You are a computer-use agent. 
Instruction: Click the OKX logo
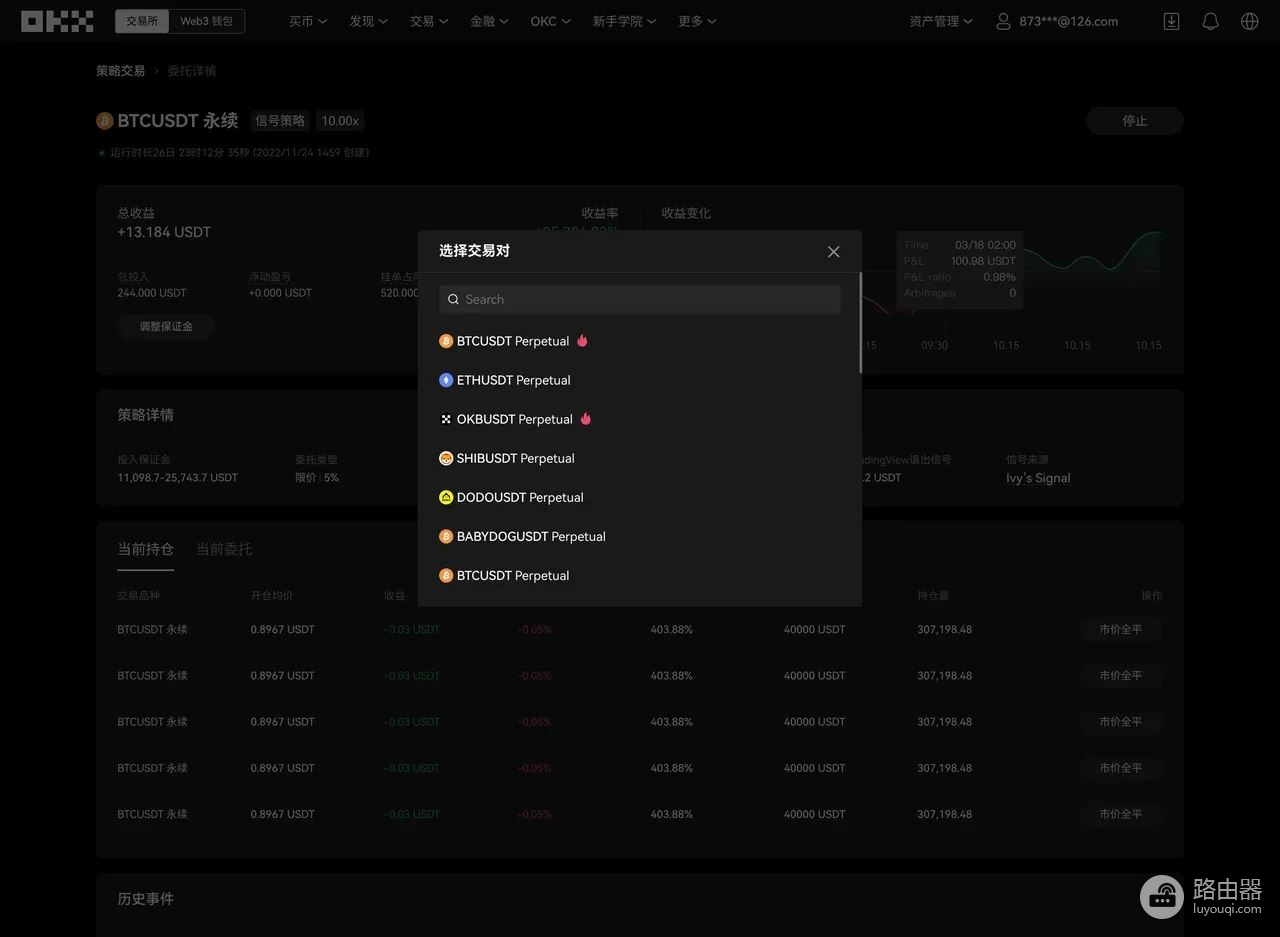[57, 21]
